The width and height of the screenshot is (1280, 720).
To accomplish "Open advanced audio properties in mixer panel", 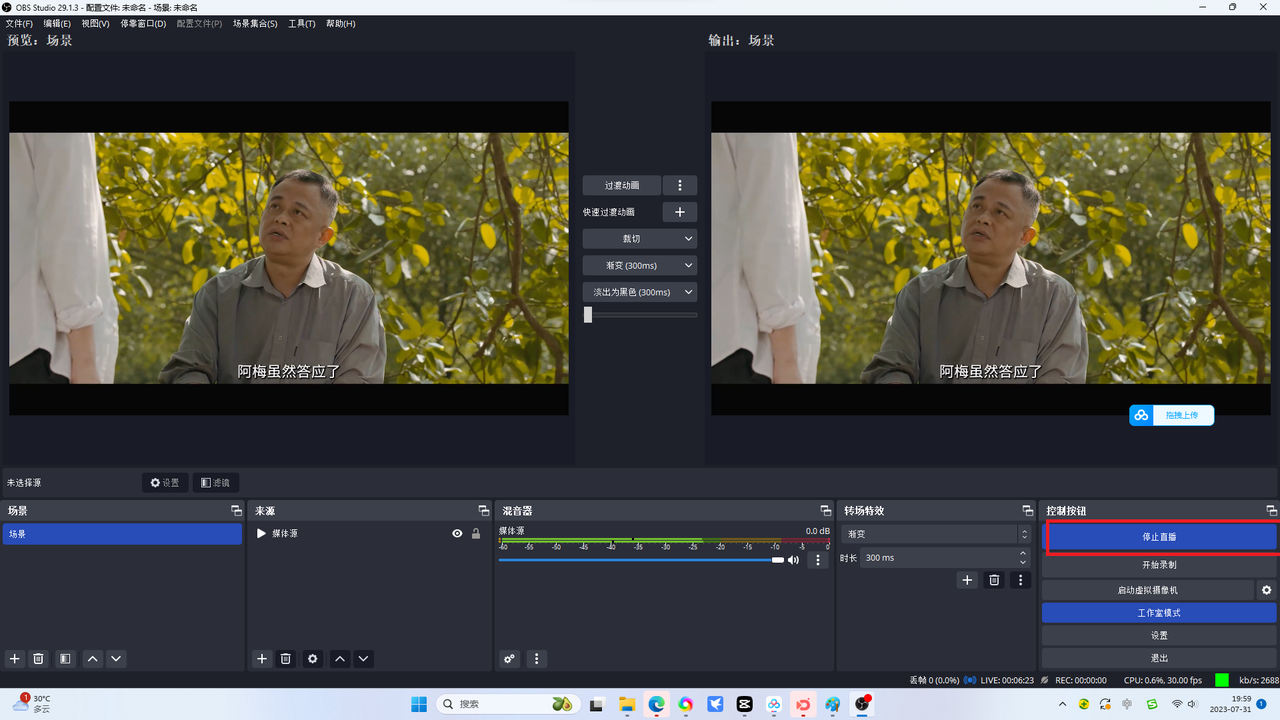I will 510,659.
